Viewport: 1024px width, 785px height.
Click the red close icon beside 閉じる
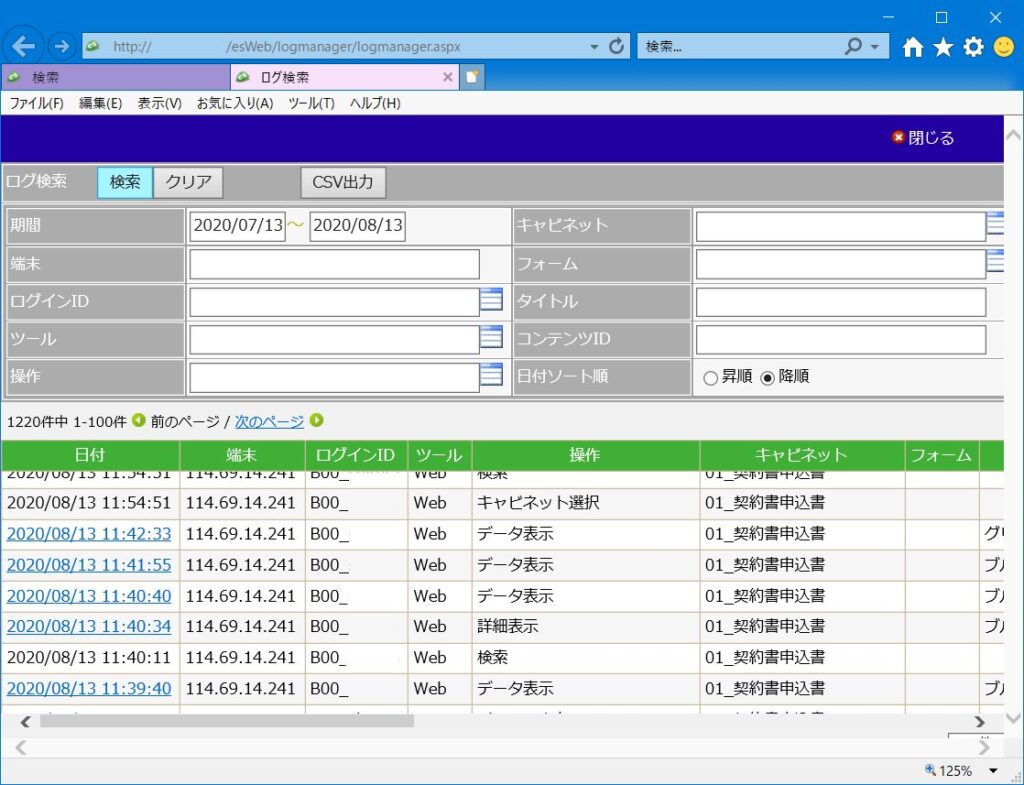coord(898,137)
